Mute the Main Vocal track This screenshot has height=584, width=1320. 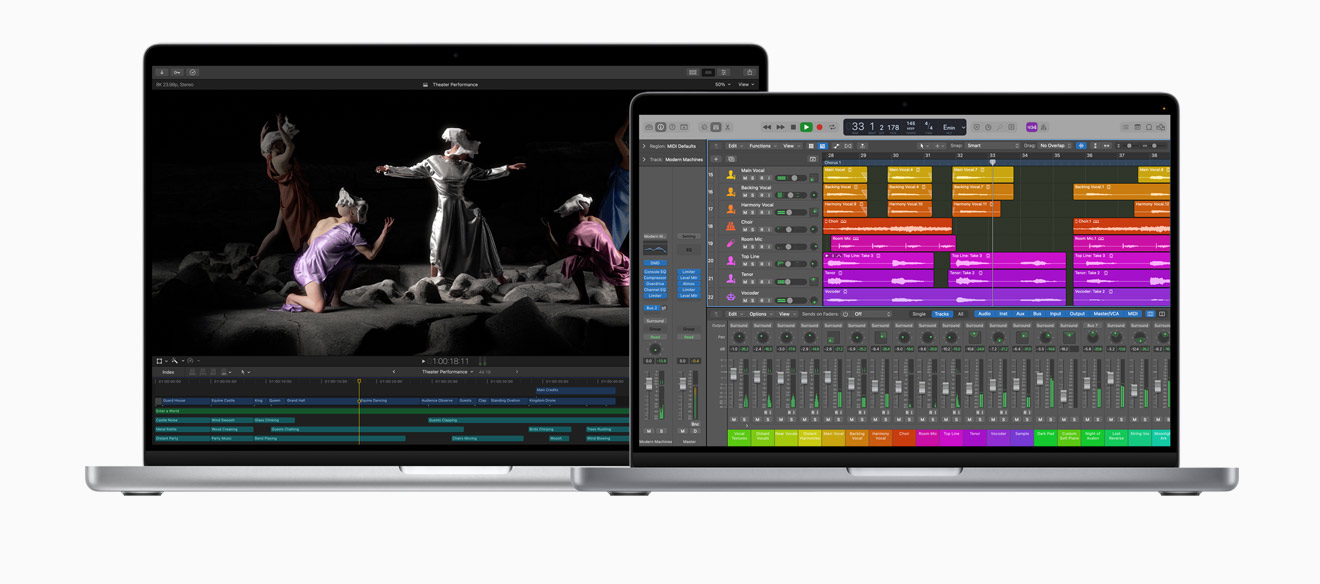(x=745, y=178)
